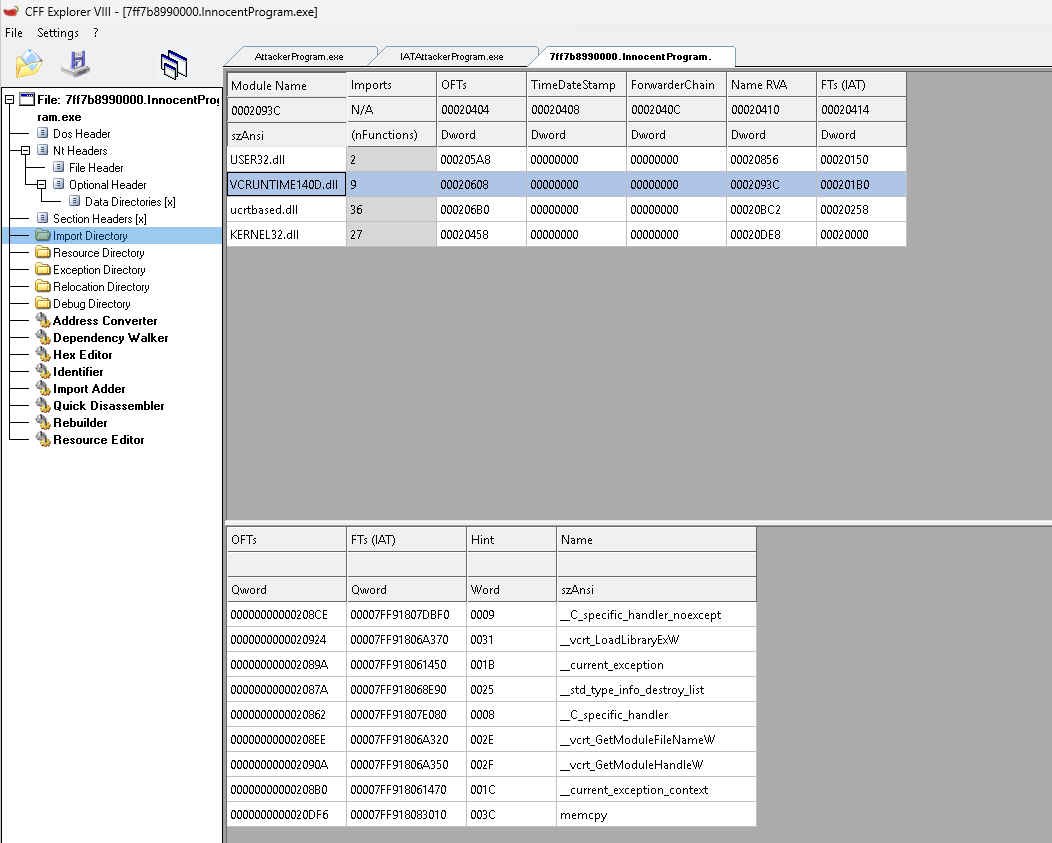Collapse the Nt Headers tree node
1052x843 pixels.
click(25, 150)
